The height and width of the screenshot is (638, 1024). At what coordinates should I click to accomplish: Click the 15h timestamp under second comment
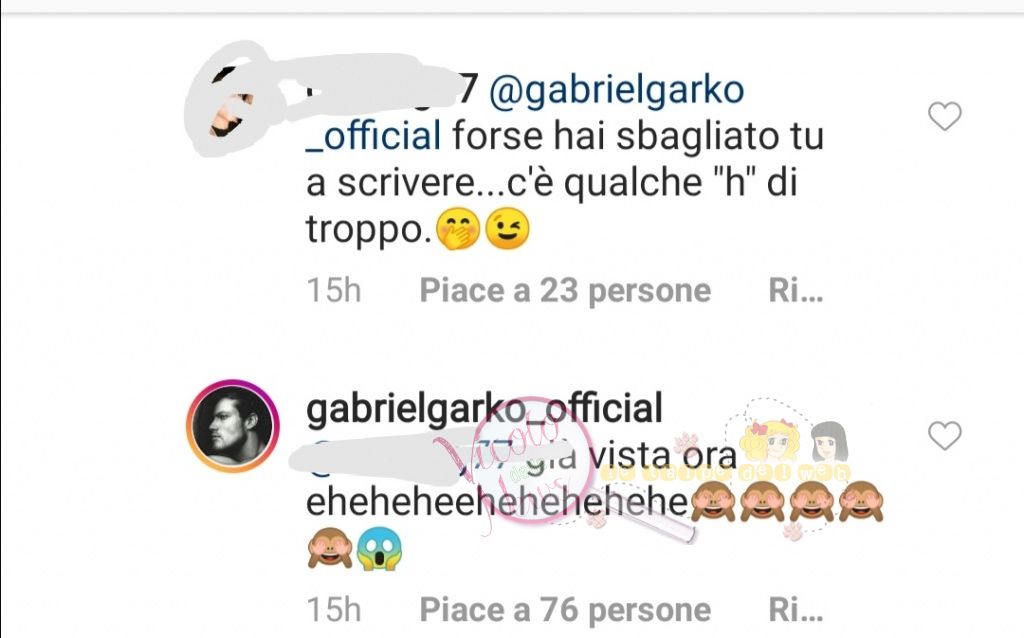coord(334,610)
